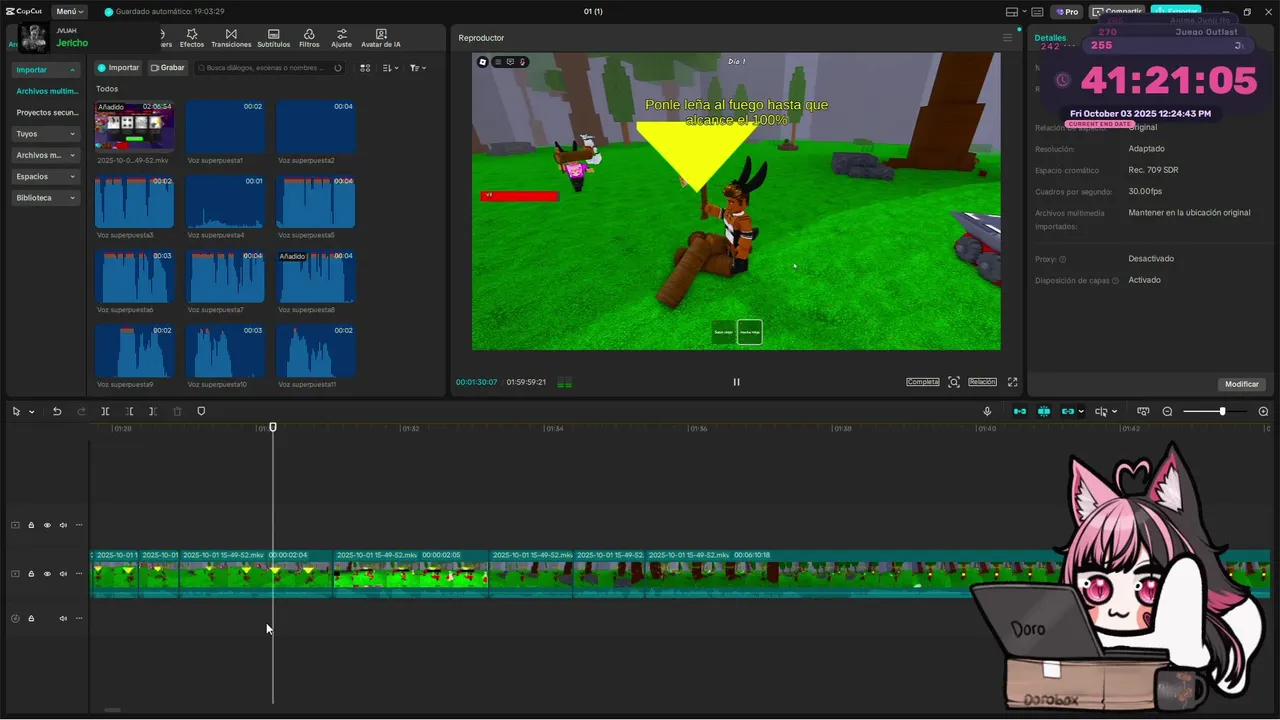Viewport: 1280px width, 720px height.
Task: Add a marker shield icon
Action: [x=201, y=411]
